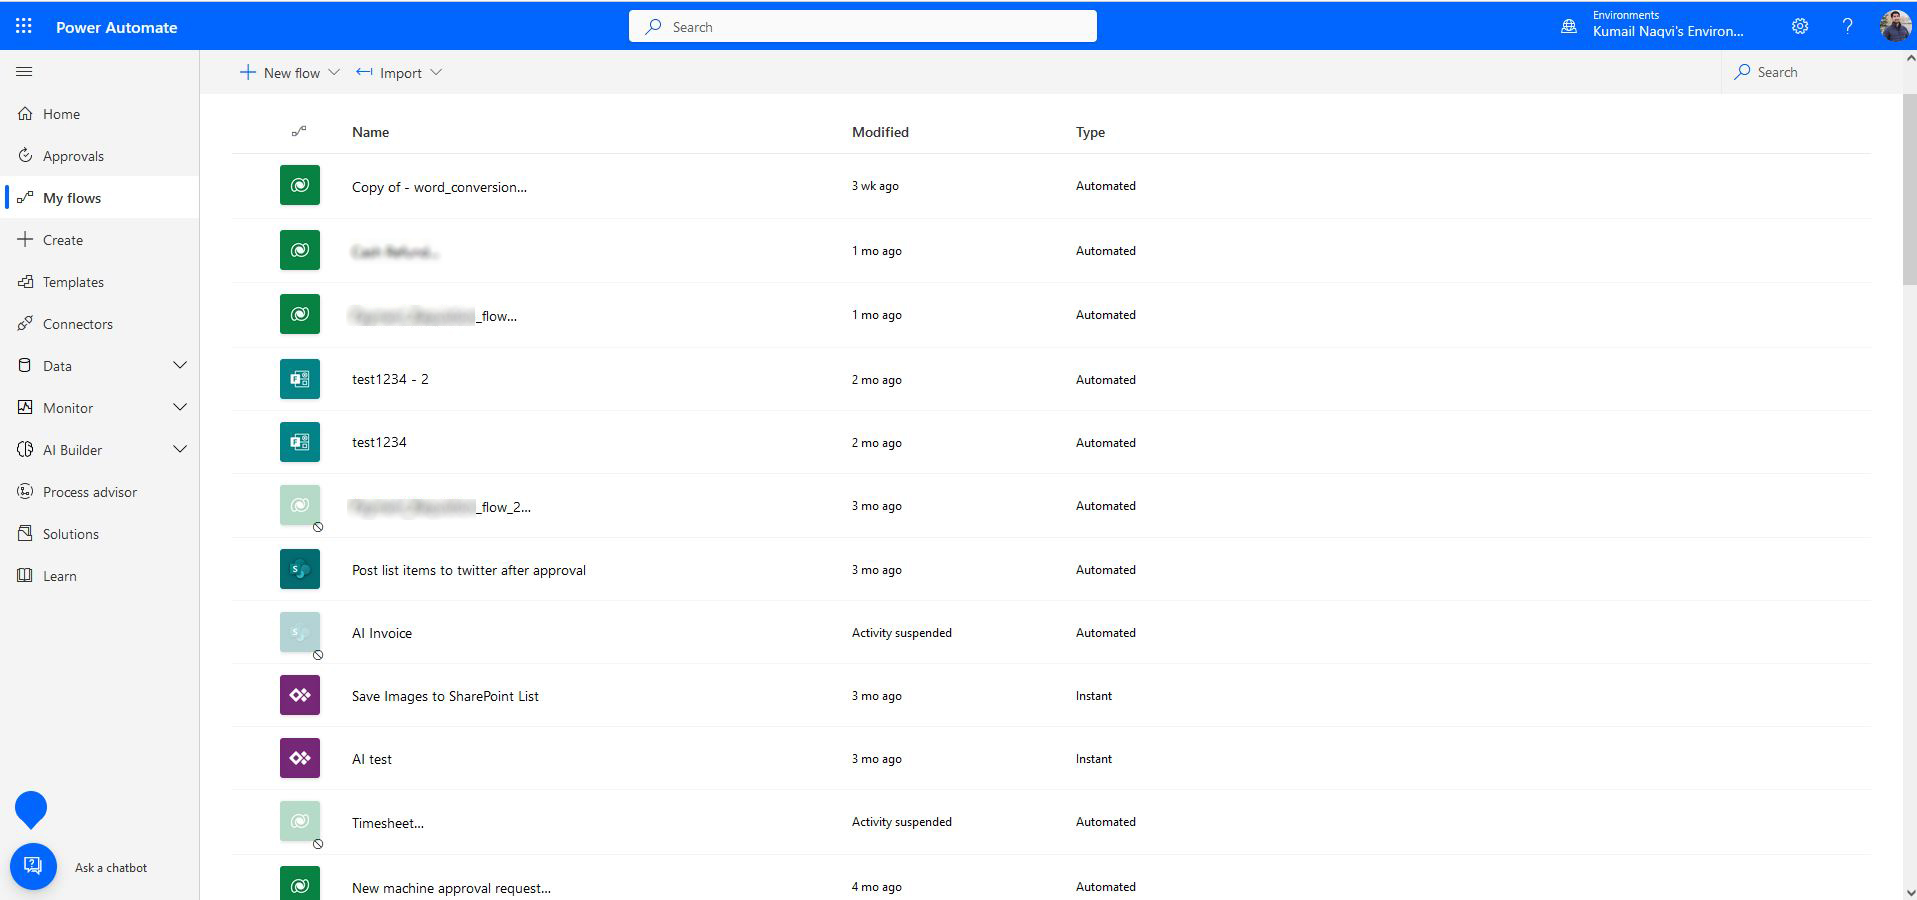Screen dimensions: 1917x900
Task: Expand the AI Builder section chevron
Action: (x=180, y=450)
